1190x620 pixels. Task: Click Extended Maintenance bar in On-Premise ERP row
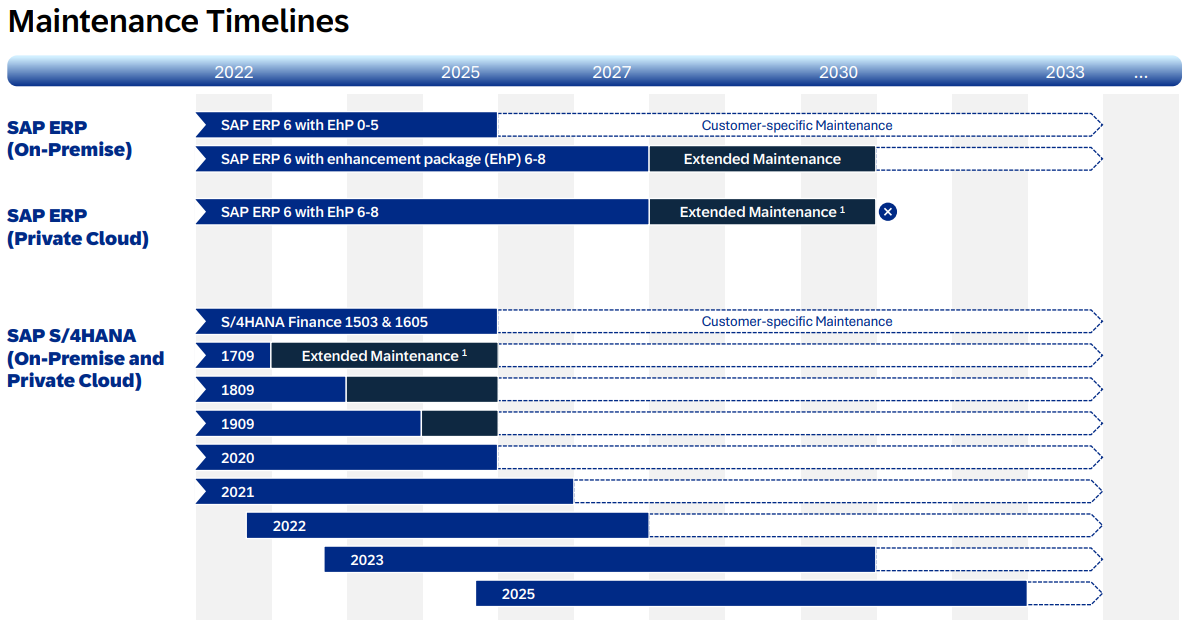click(x=762, y=159)
